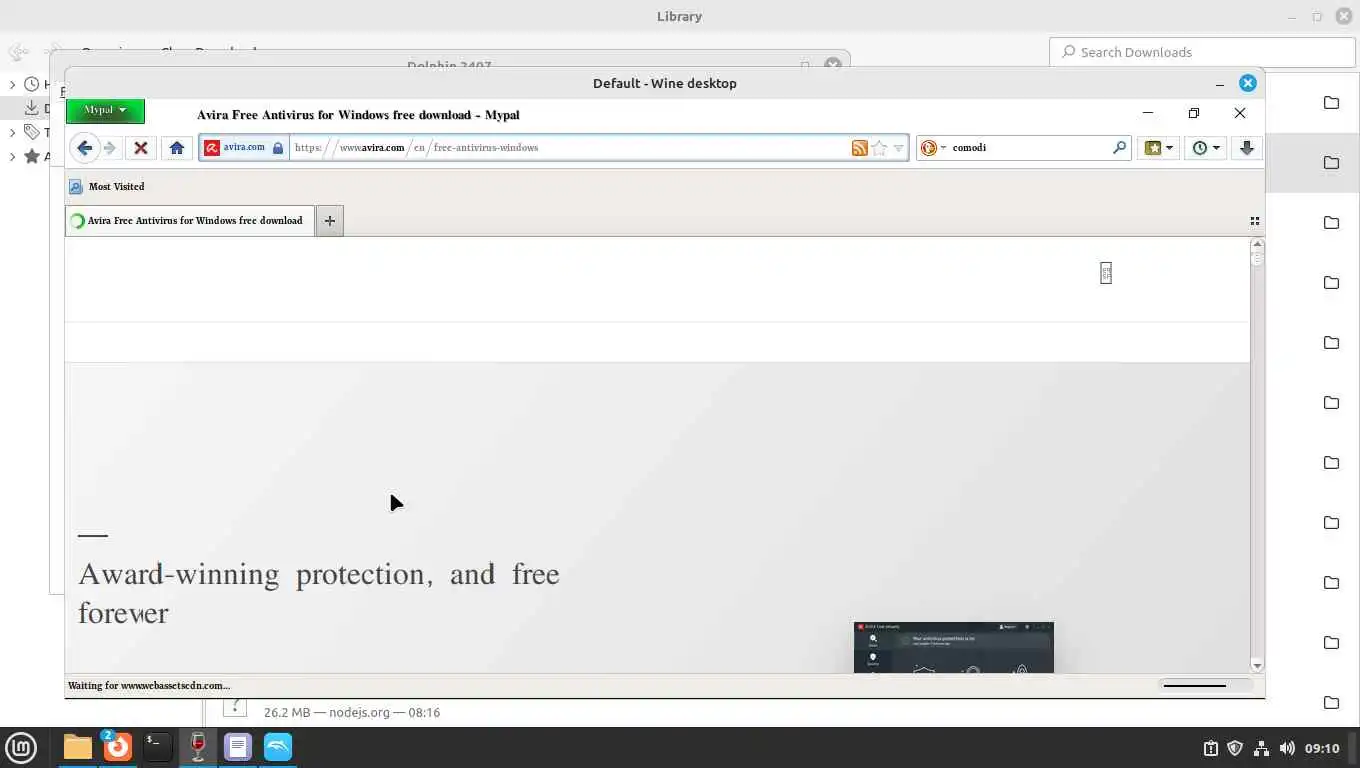
Task: Click the shield icon in system tray
Action: [1235, 748]
